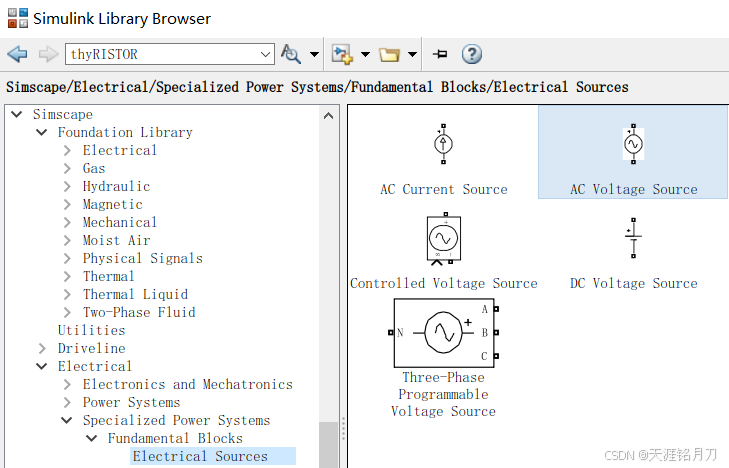The height and width of the screenshot is (468, 729).
Task: Select the AC Current Source block icon
Action: tap(443, 144)
